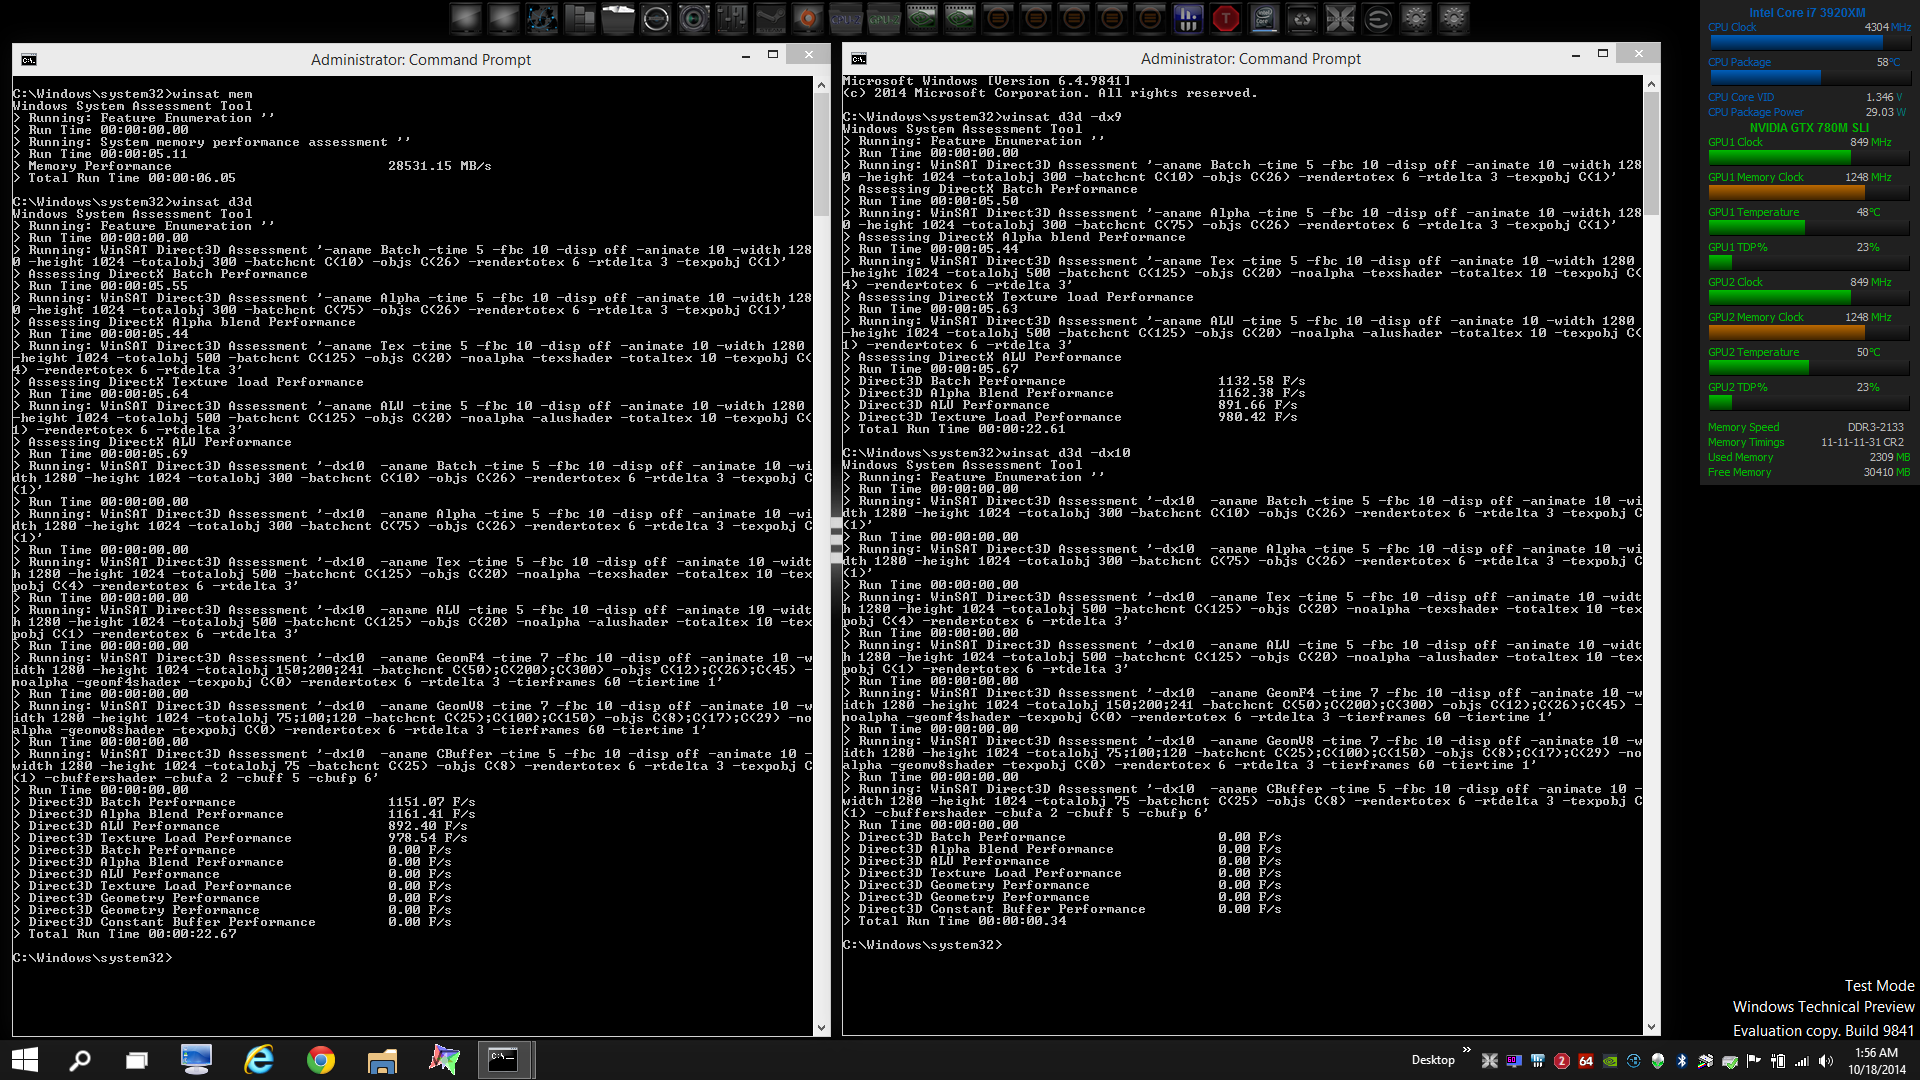Open left Command Prompt system menu icon
1920x1080 pixels.
coord(29,60)
